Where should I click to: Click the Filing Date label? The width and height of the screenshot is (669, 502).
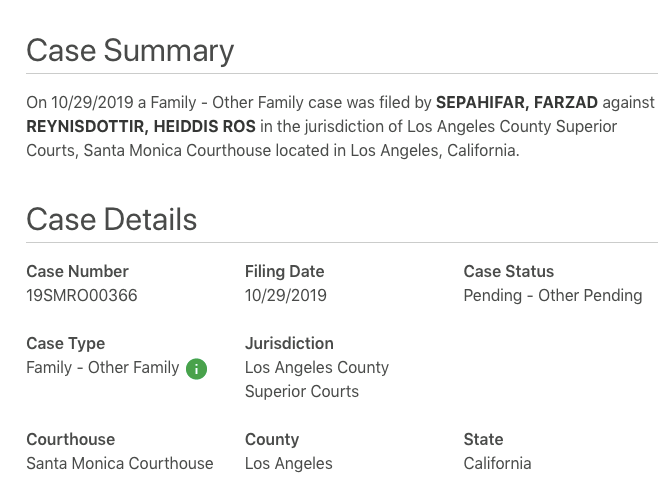tap(285, 271)
